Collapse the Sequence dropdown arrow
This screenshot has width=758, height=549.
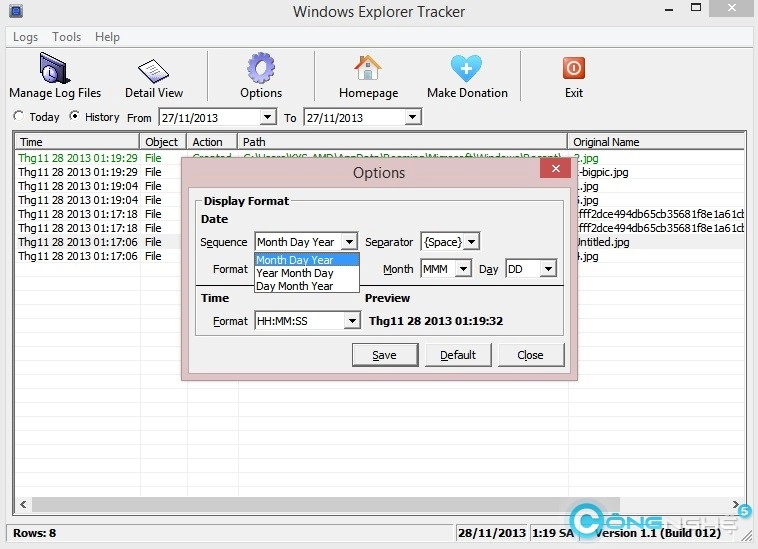coord(349,242)
